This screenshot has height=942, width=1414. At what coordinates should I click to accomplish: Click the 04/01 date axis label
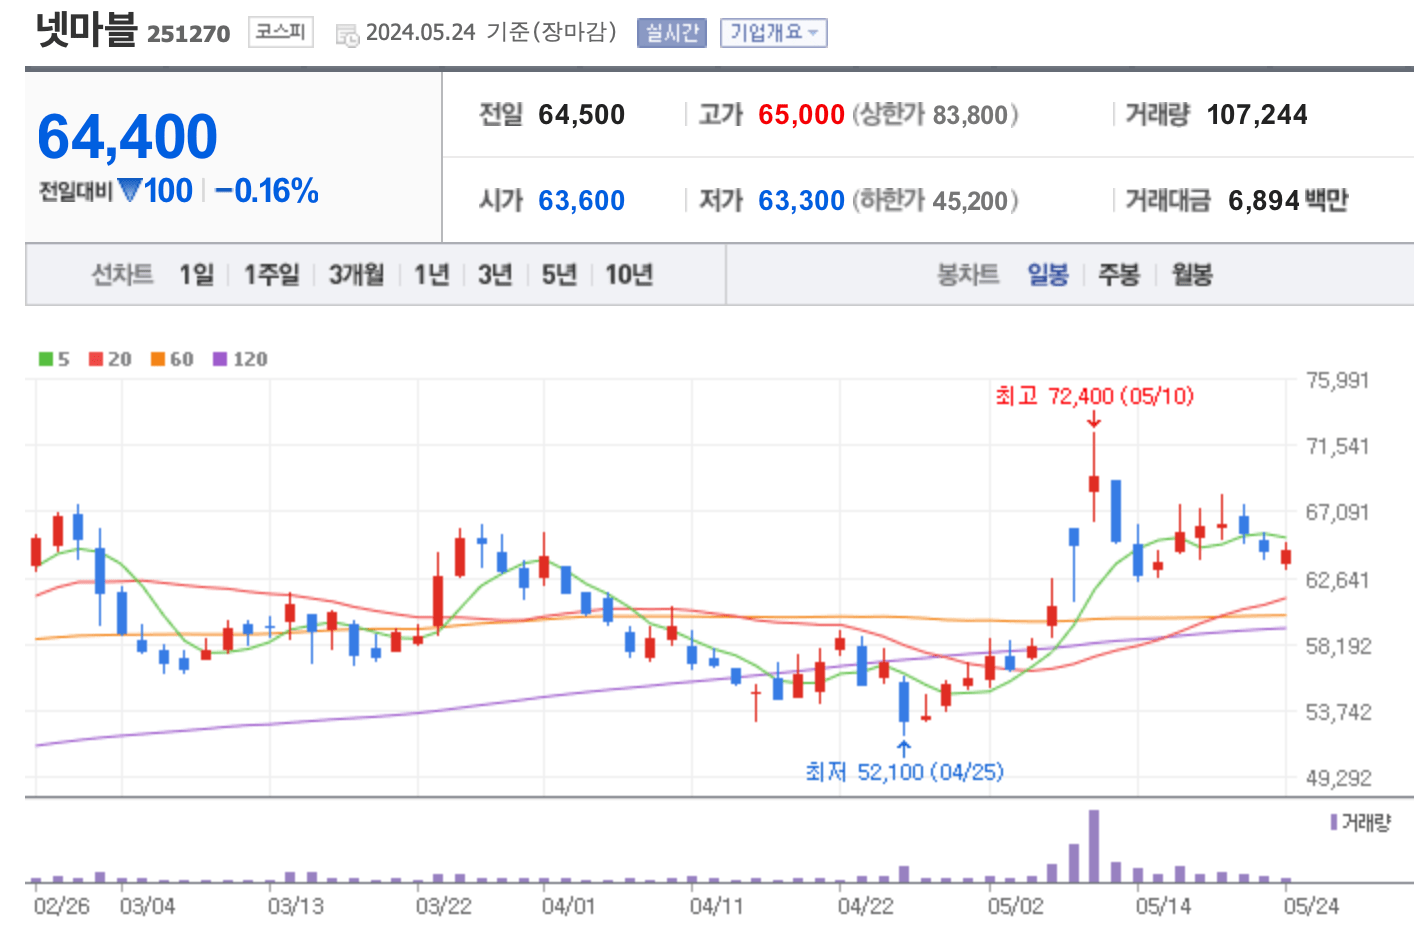[x=568, y=906]
